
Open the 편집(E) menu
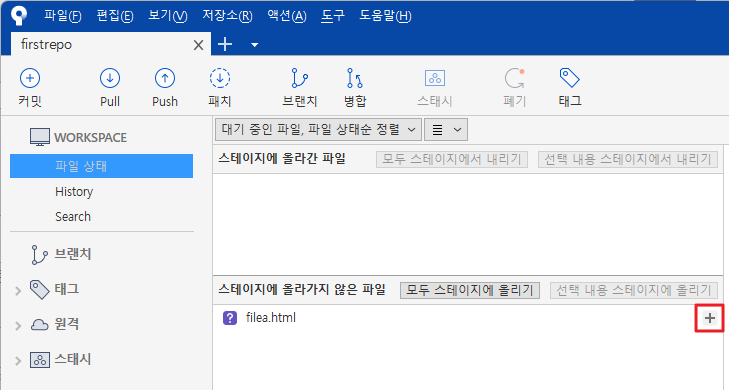tap(115, 16)
